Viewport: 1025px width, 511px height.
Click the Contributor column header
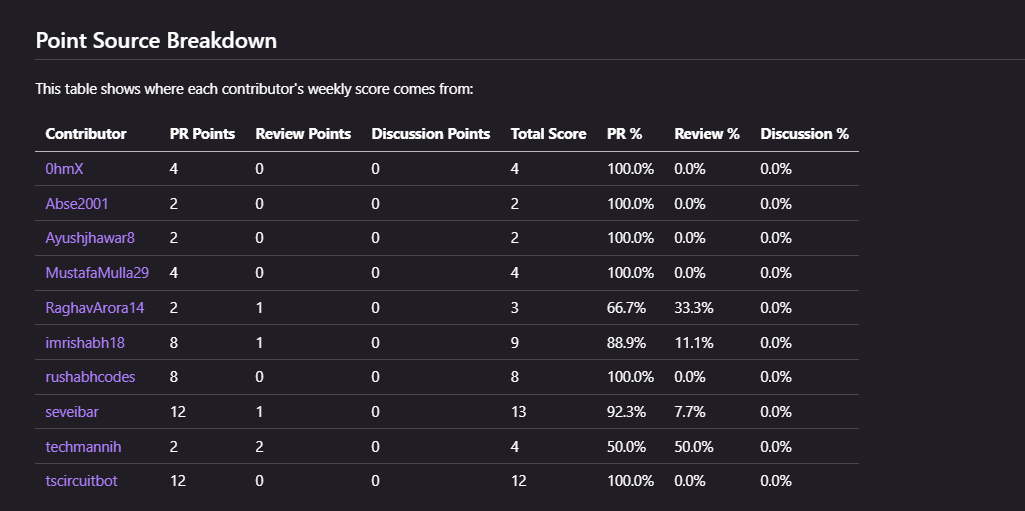click(86, 134)
